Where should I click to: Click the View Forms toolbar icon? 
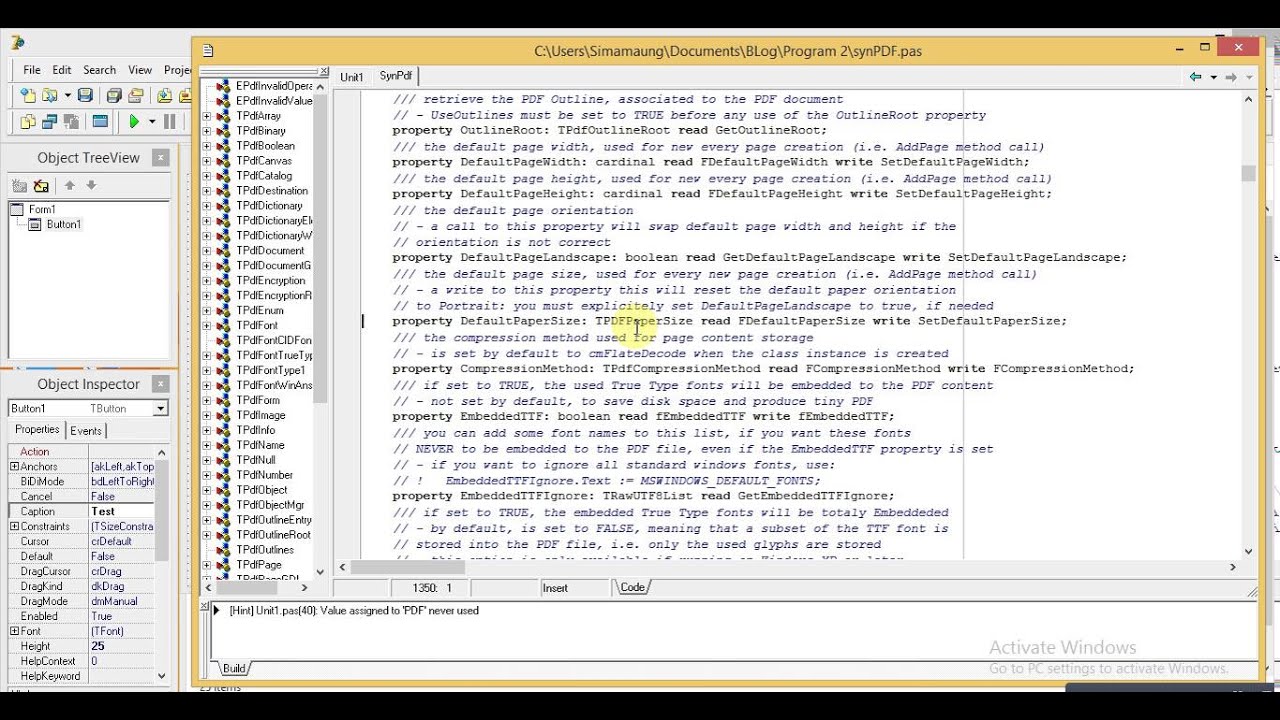click(50, 122)
